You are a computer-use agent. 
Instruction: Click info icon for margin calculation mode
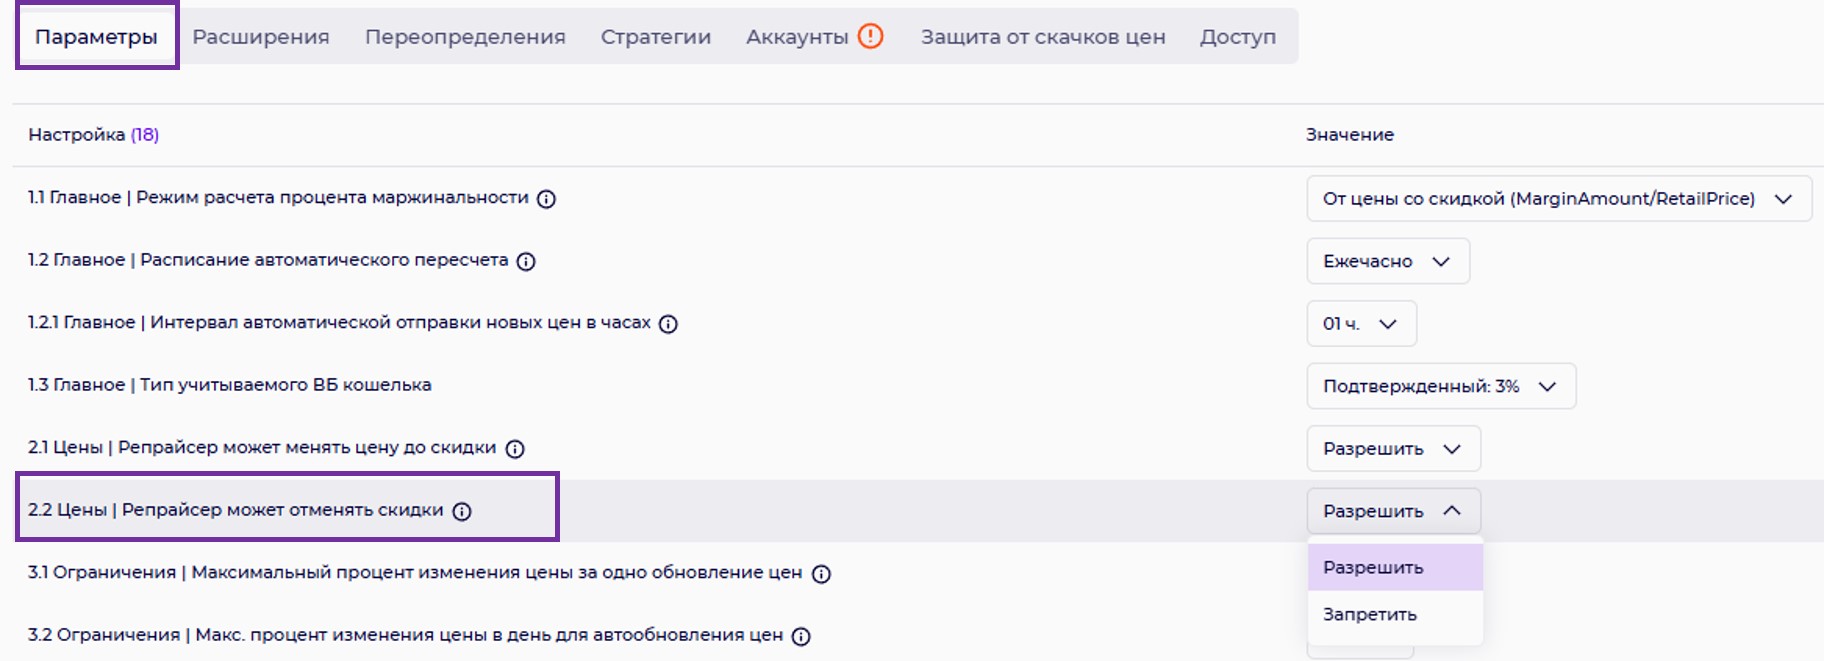(546, 199)
